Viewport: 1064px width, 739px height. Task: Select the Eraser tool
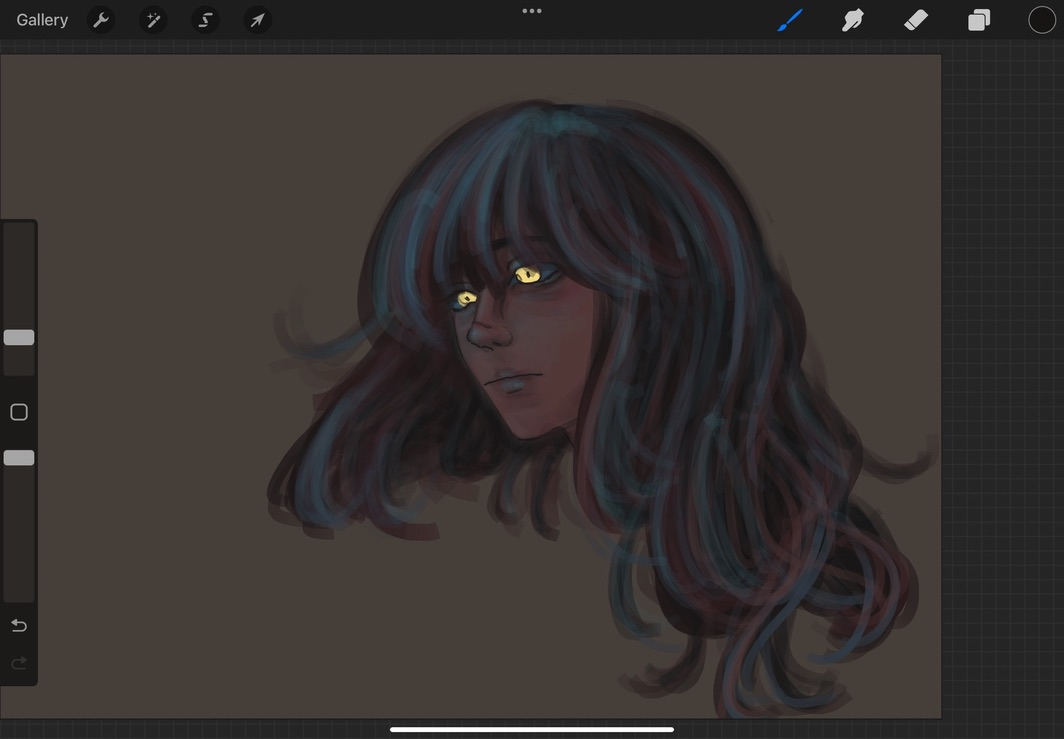click(916, 20)
